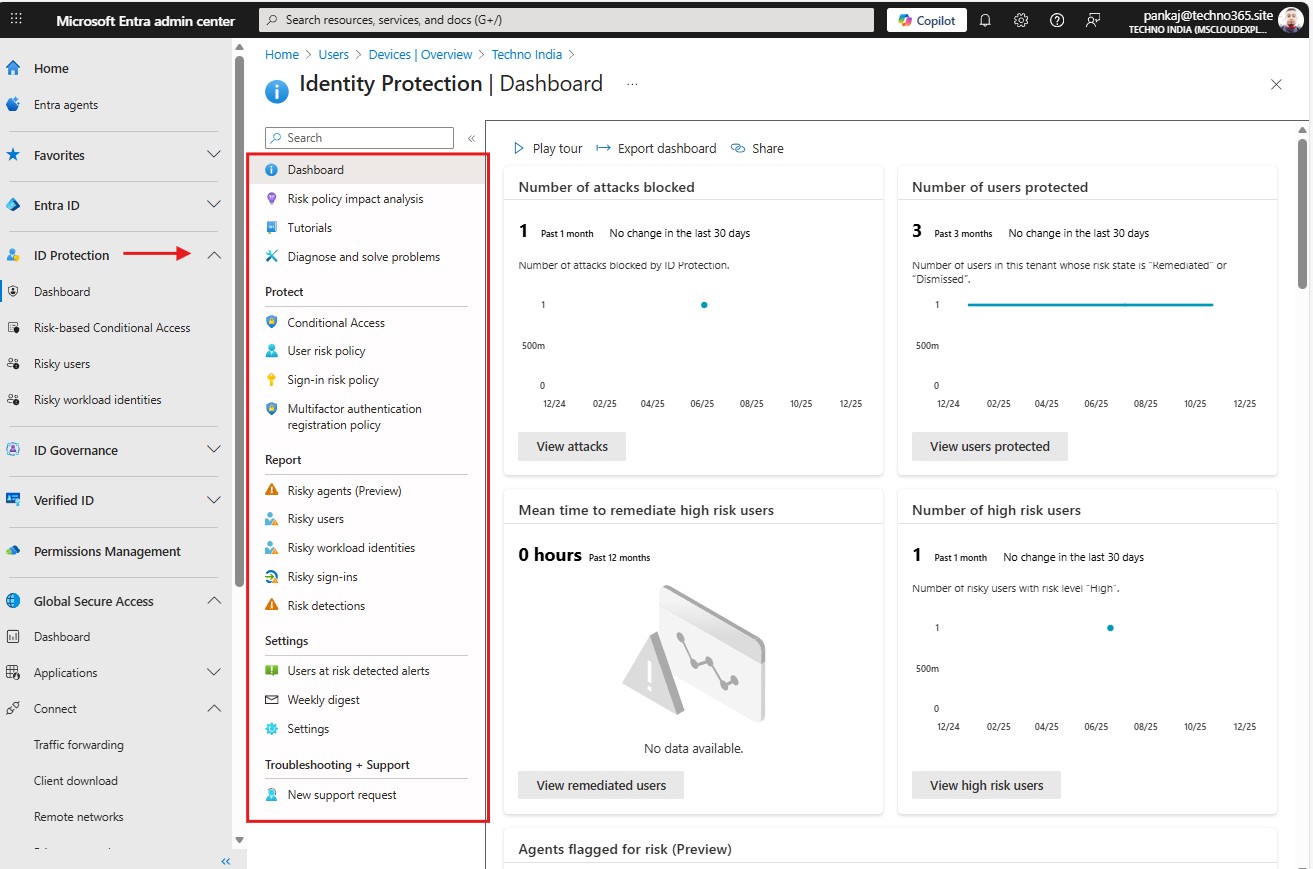
Task: Expand the Verified ID section
Action: tap(214, 500)
